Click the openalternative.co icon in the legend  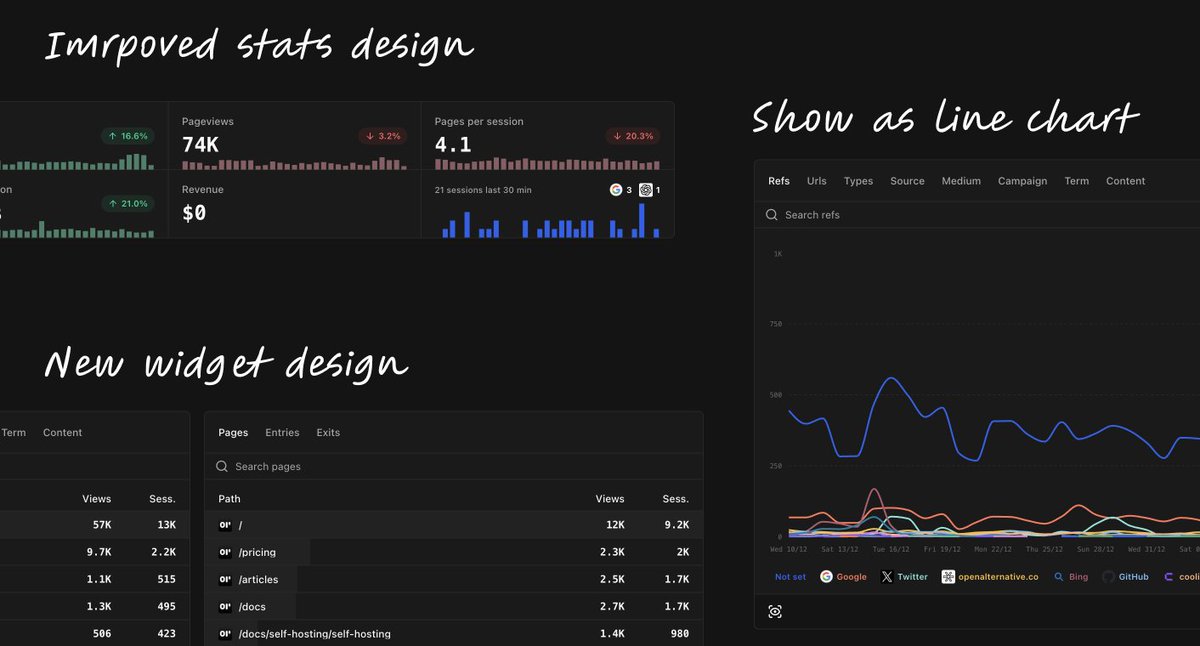948,577
